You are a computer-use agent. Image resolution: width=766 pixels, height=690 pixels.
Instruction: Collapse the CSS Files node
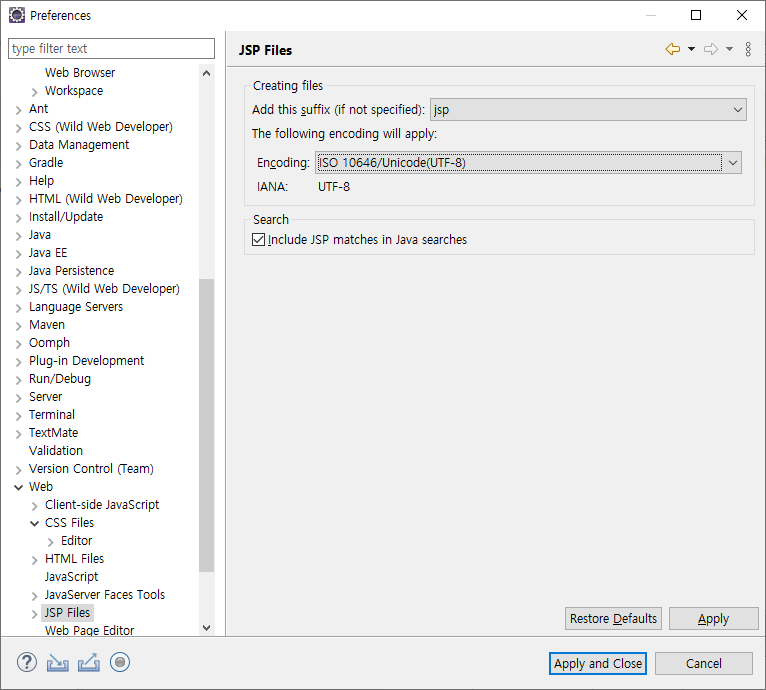[34, 523]
